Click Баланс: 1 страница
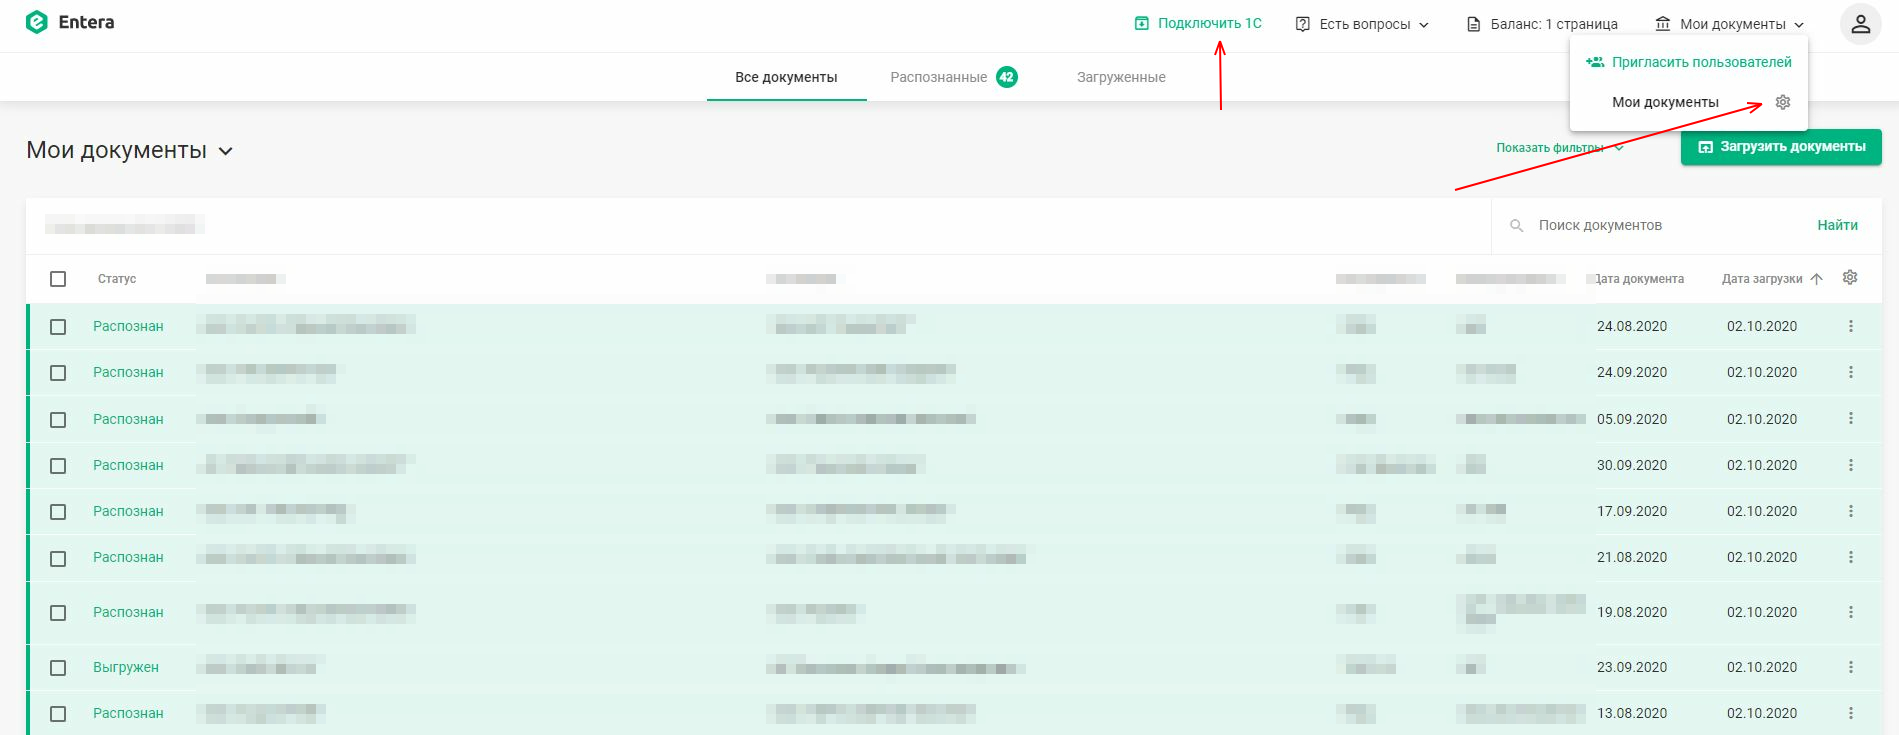 1541,24
